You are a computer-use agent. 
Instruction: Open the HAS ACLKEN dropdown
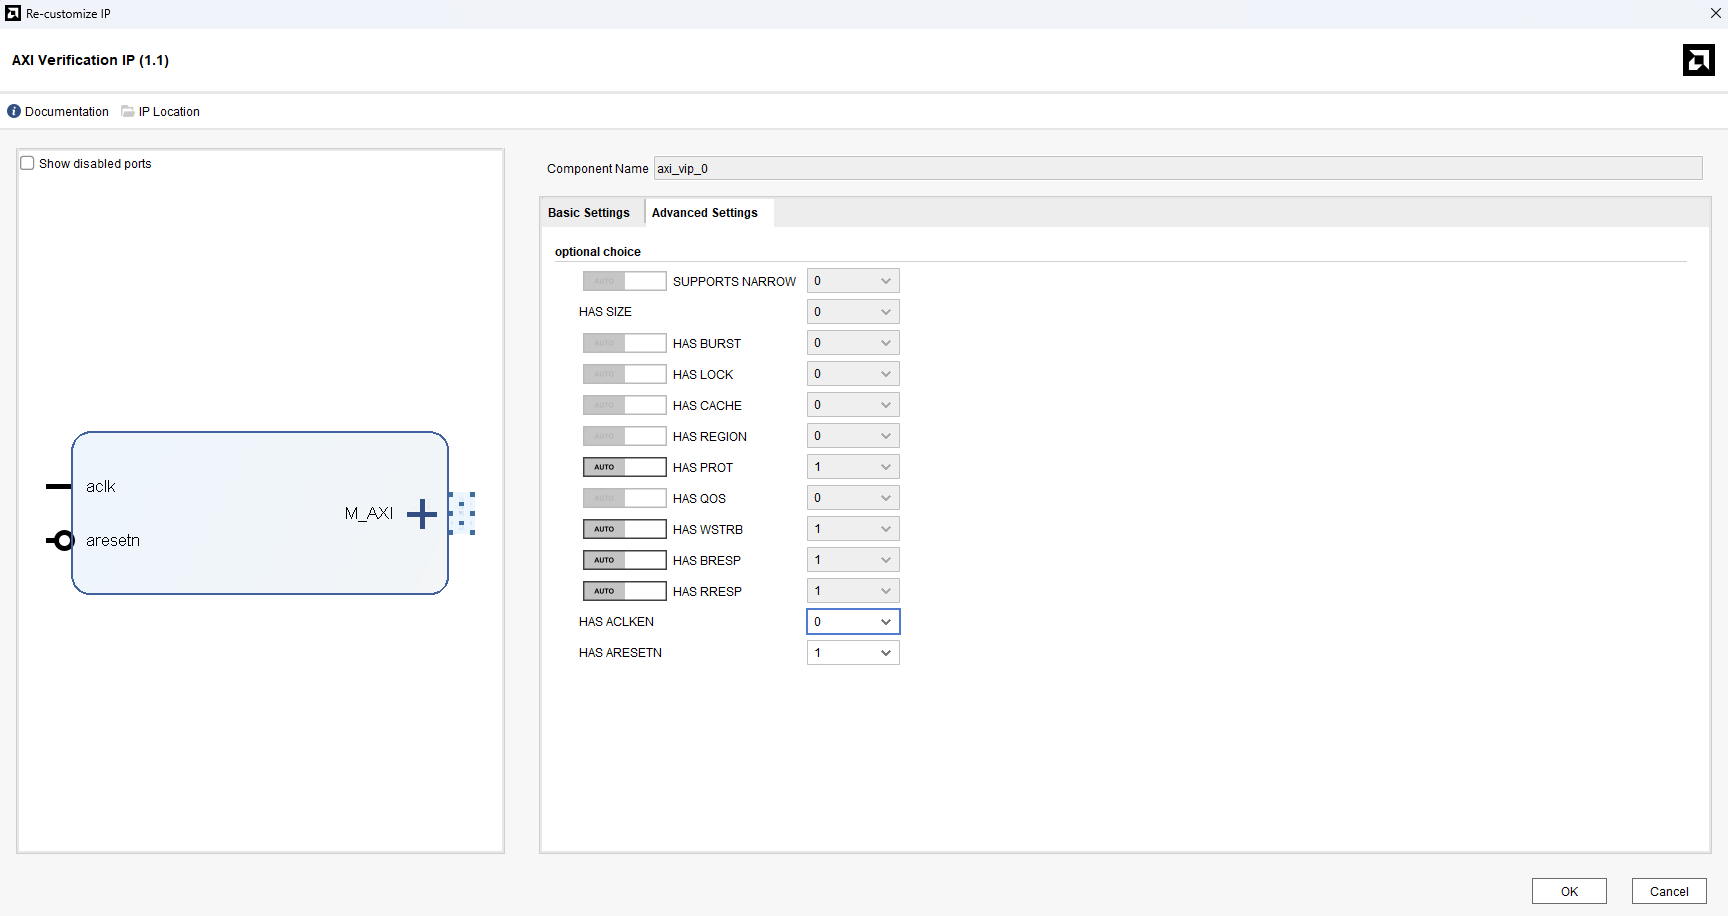[x=853, y=622]
